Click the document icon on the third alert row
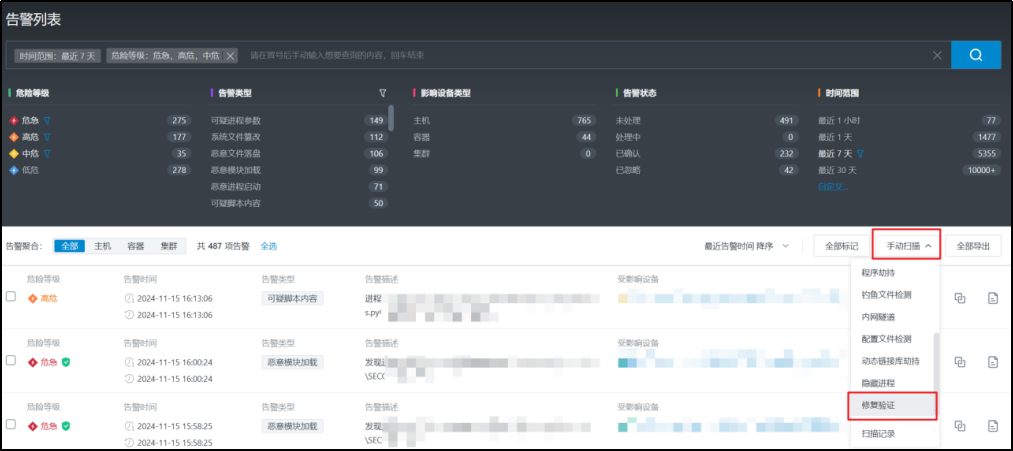 tap(993, 426)
